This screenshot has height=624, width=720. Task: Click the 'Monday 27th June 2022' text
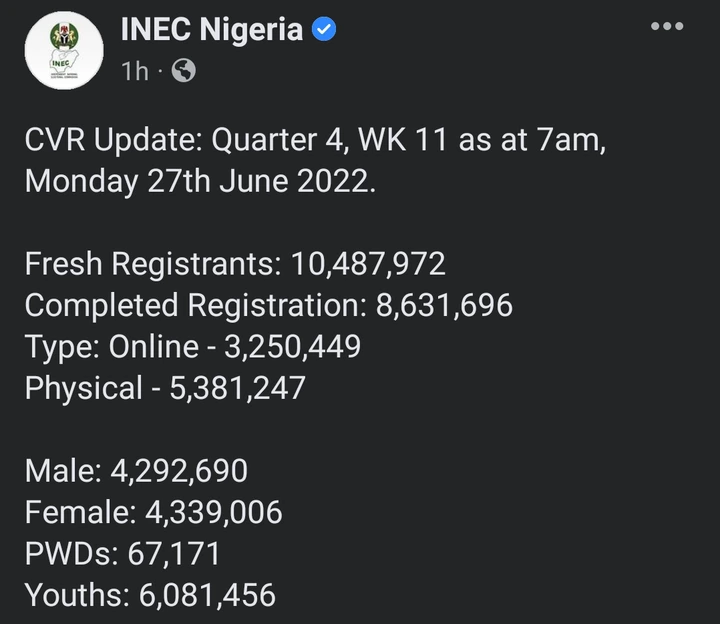pos(200,183)
